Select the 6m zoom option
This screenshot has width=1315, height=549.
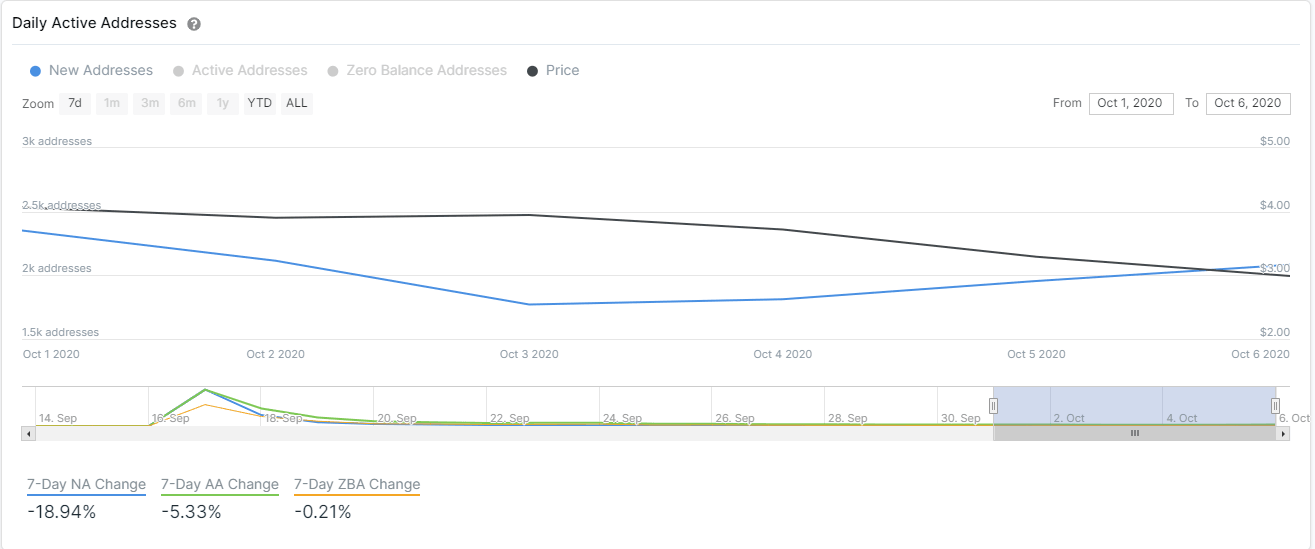(x=187, y=103)
